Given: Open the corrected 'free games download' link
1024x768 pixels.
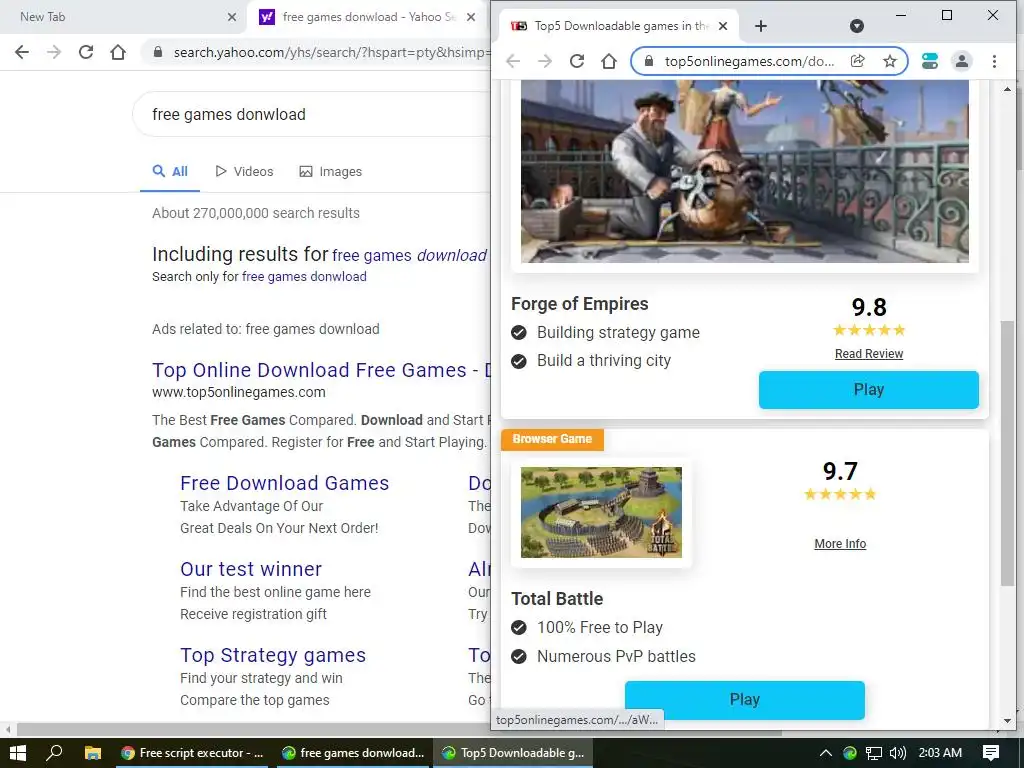Looking at the screenshot, I should tap(409, 255).
